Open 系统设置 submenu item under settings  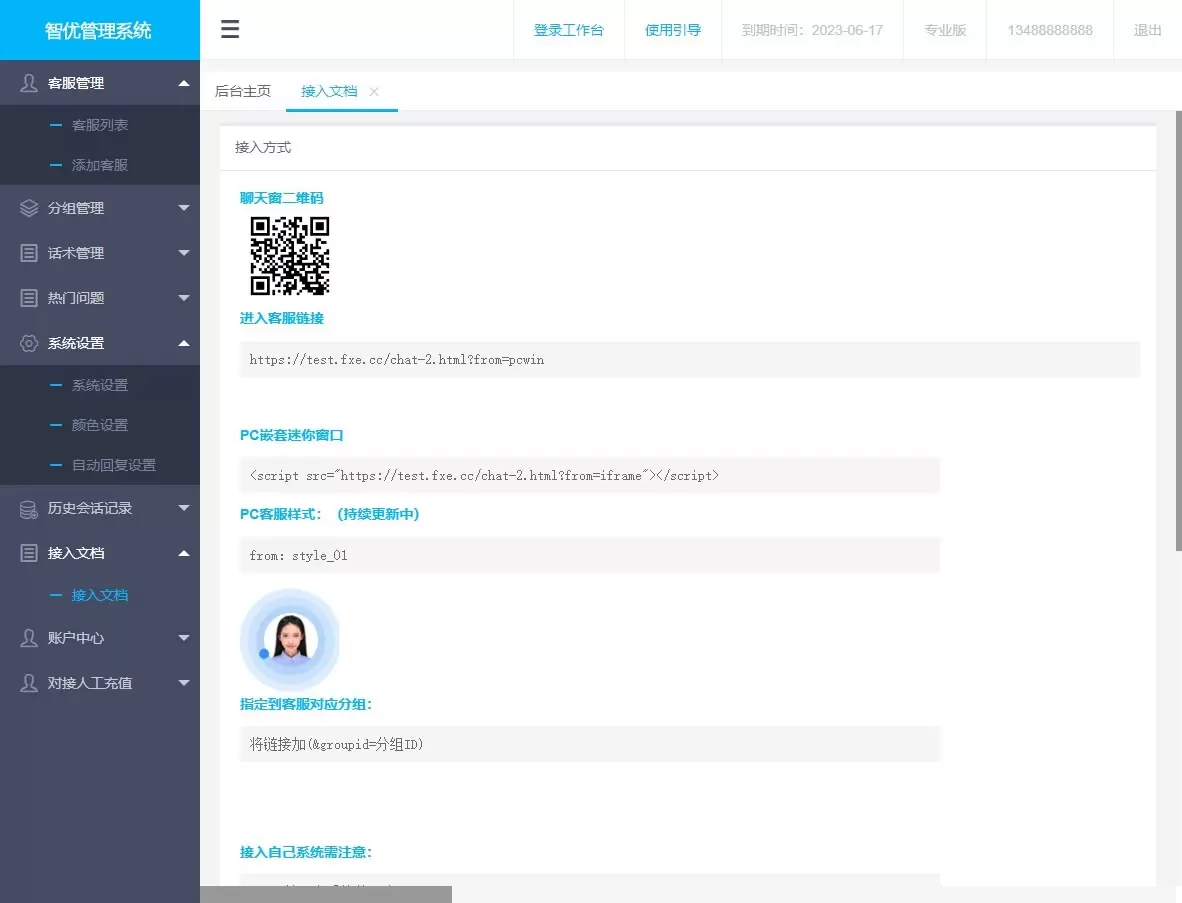pos(100,385)
